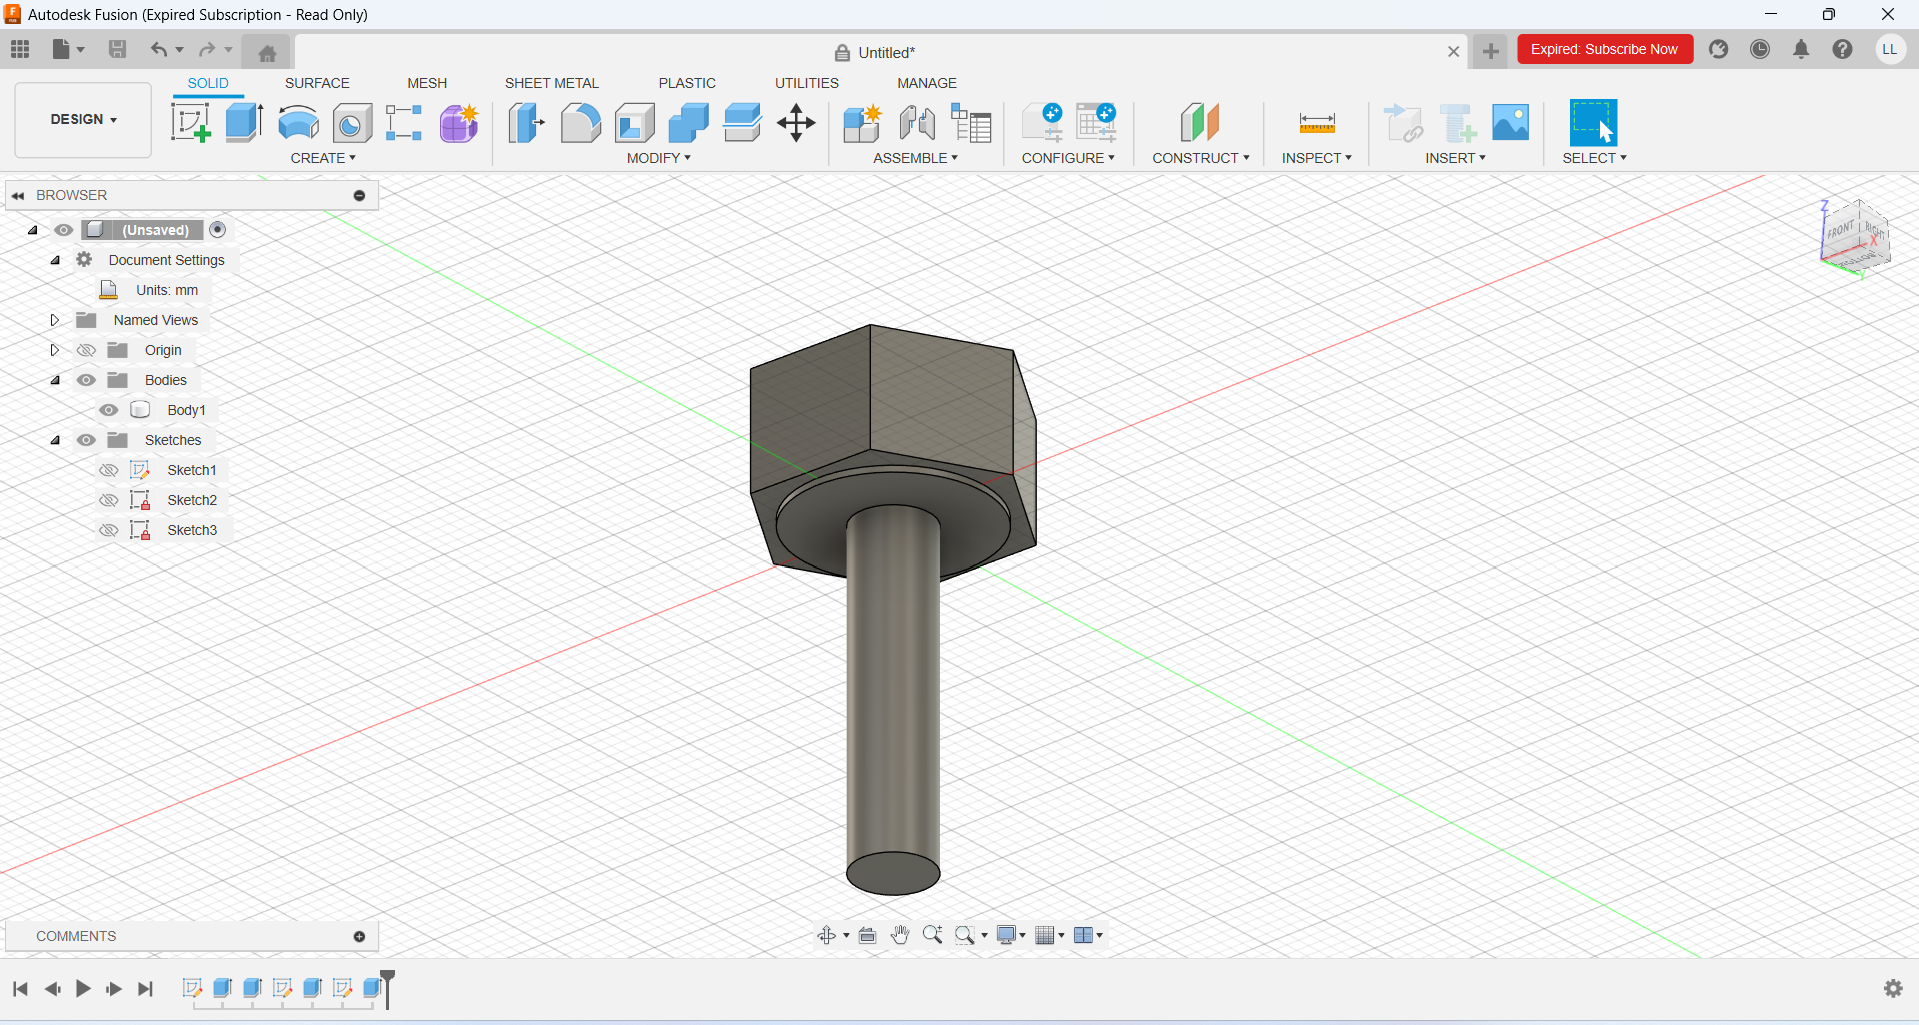The image size is (1919, 1025).
Task: Hide Body1 with its eye icon
Action: coord(109,410)
